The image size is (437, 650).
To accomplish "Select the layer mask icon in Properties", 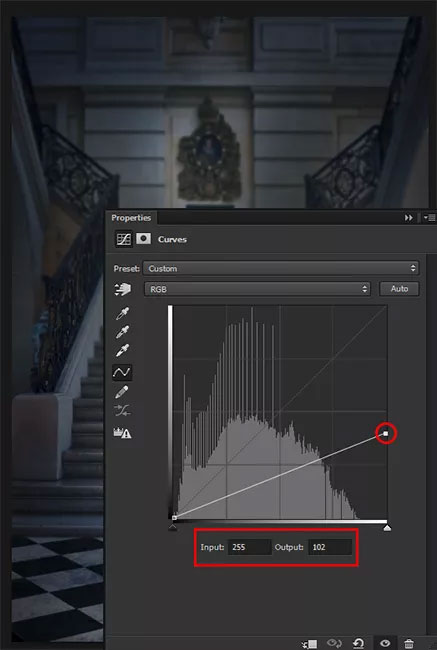I will pyautogui.click(x=143, y=239).
